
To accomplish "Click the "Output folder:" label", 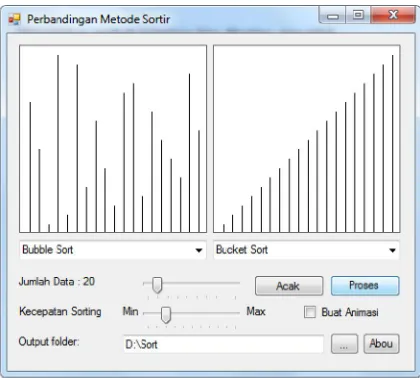I will 49,342.
